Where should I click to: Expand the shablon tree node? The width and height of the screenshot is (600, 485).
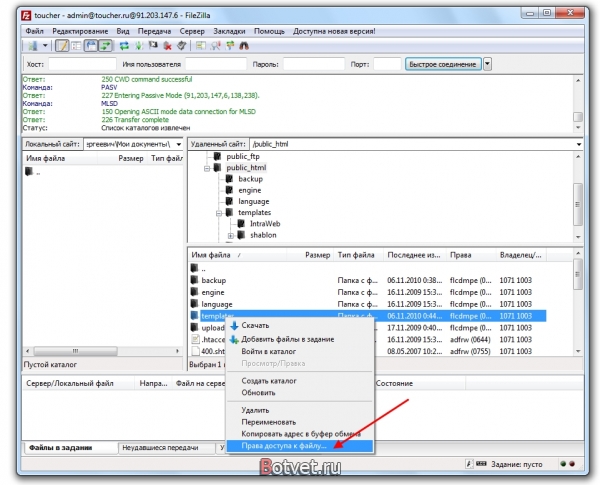point(231,235)
